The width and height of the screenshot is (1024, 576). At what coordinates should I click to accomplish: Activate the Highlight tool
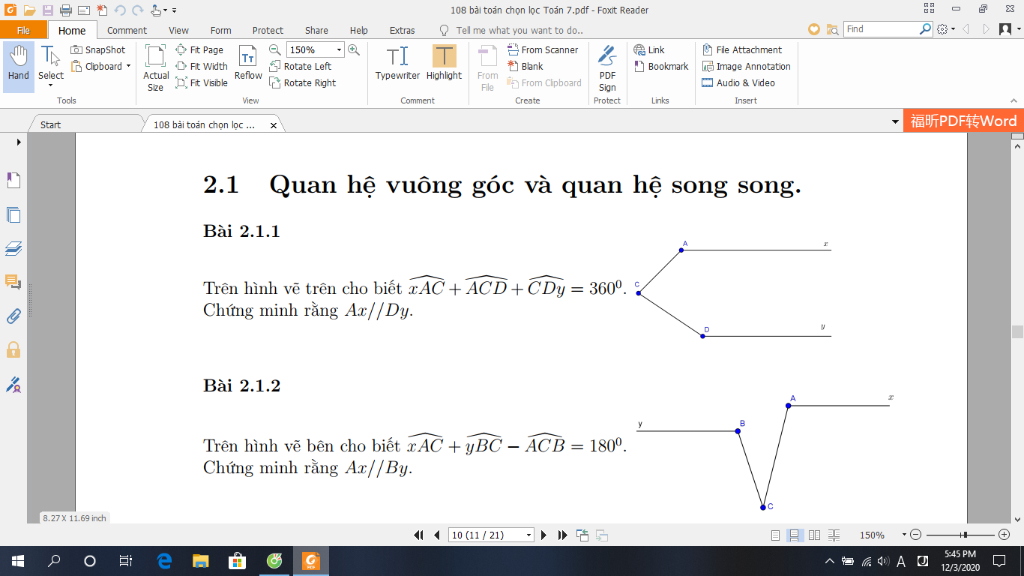444,63
